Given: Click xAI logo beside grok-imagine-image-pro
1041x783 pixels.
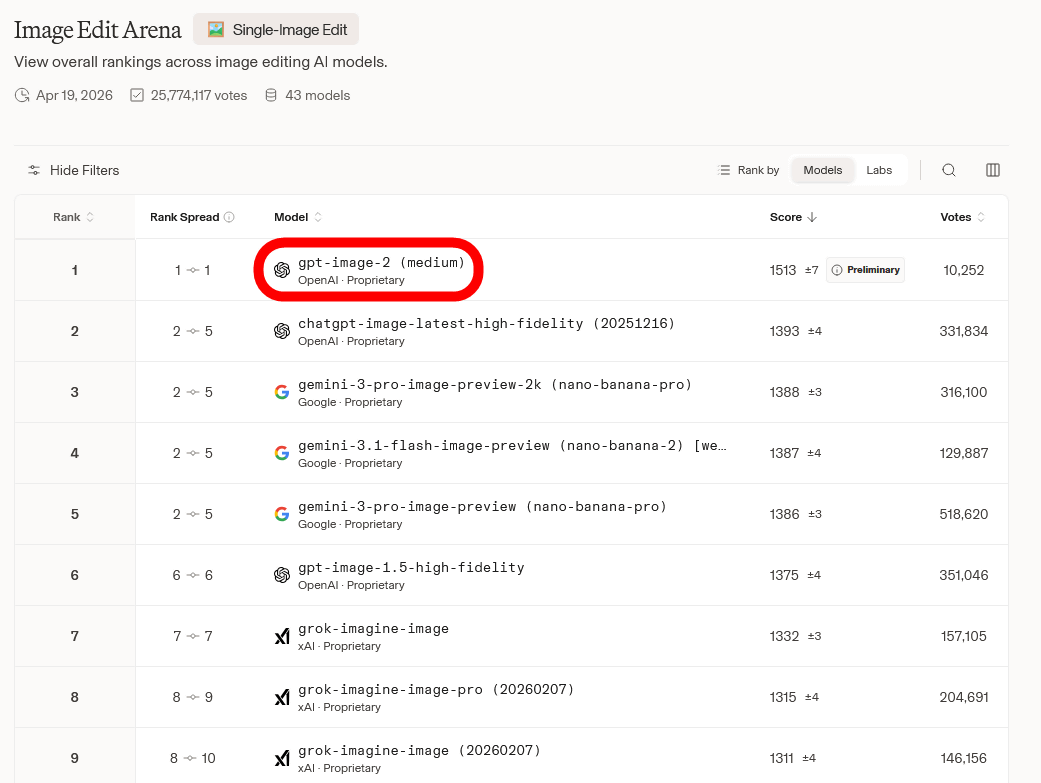Looking at the screenshot, I should click(x=282, y=698).
